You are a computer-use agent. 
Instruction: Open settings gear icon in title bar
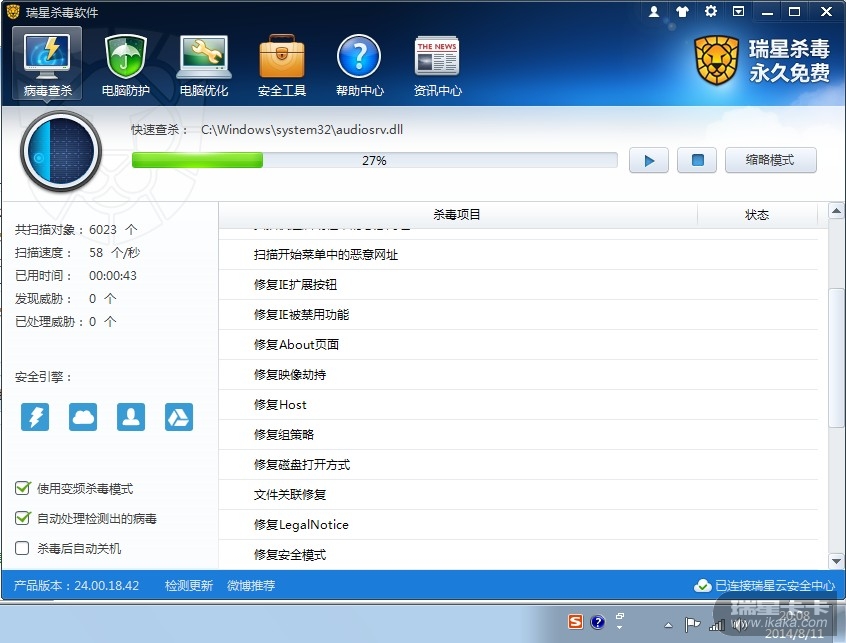click(711, 11)
